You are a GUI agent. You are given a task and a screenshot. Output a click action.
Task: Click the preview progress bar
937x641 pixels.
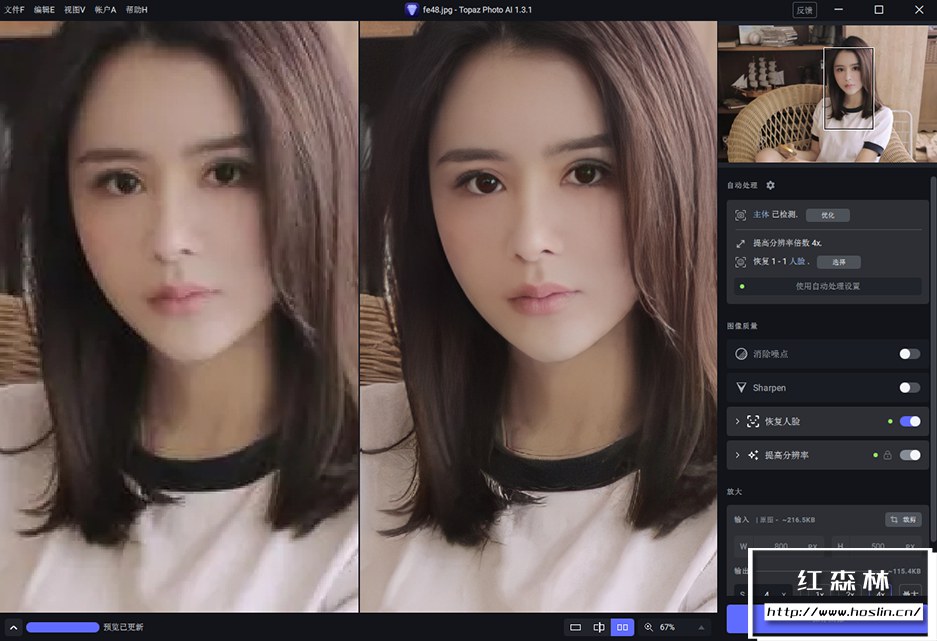pyautogui.click(x=63, y=627)
